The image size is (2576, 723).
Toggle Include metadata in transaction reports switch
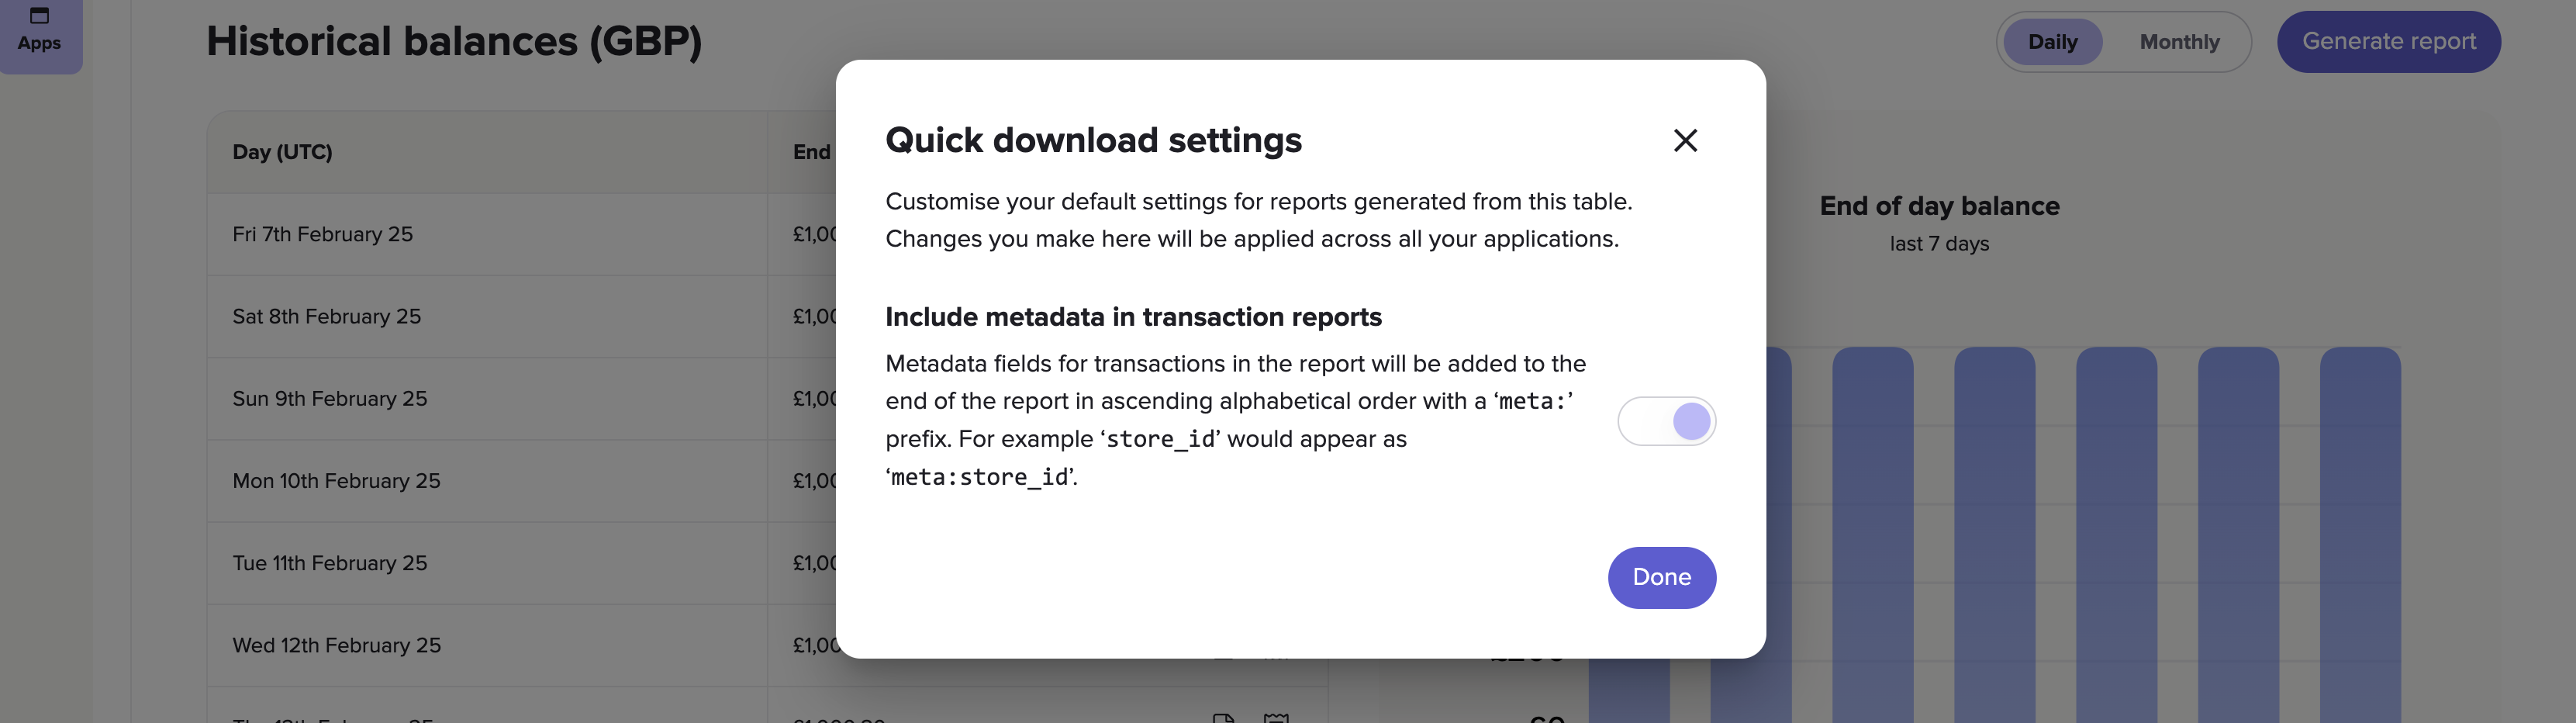1666,421
